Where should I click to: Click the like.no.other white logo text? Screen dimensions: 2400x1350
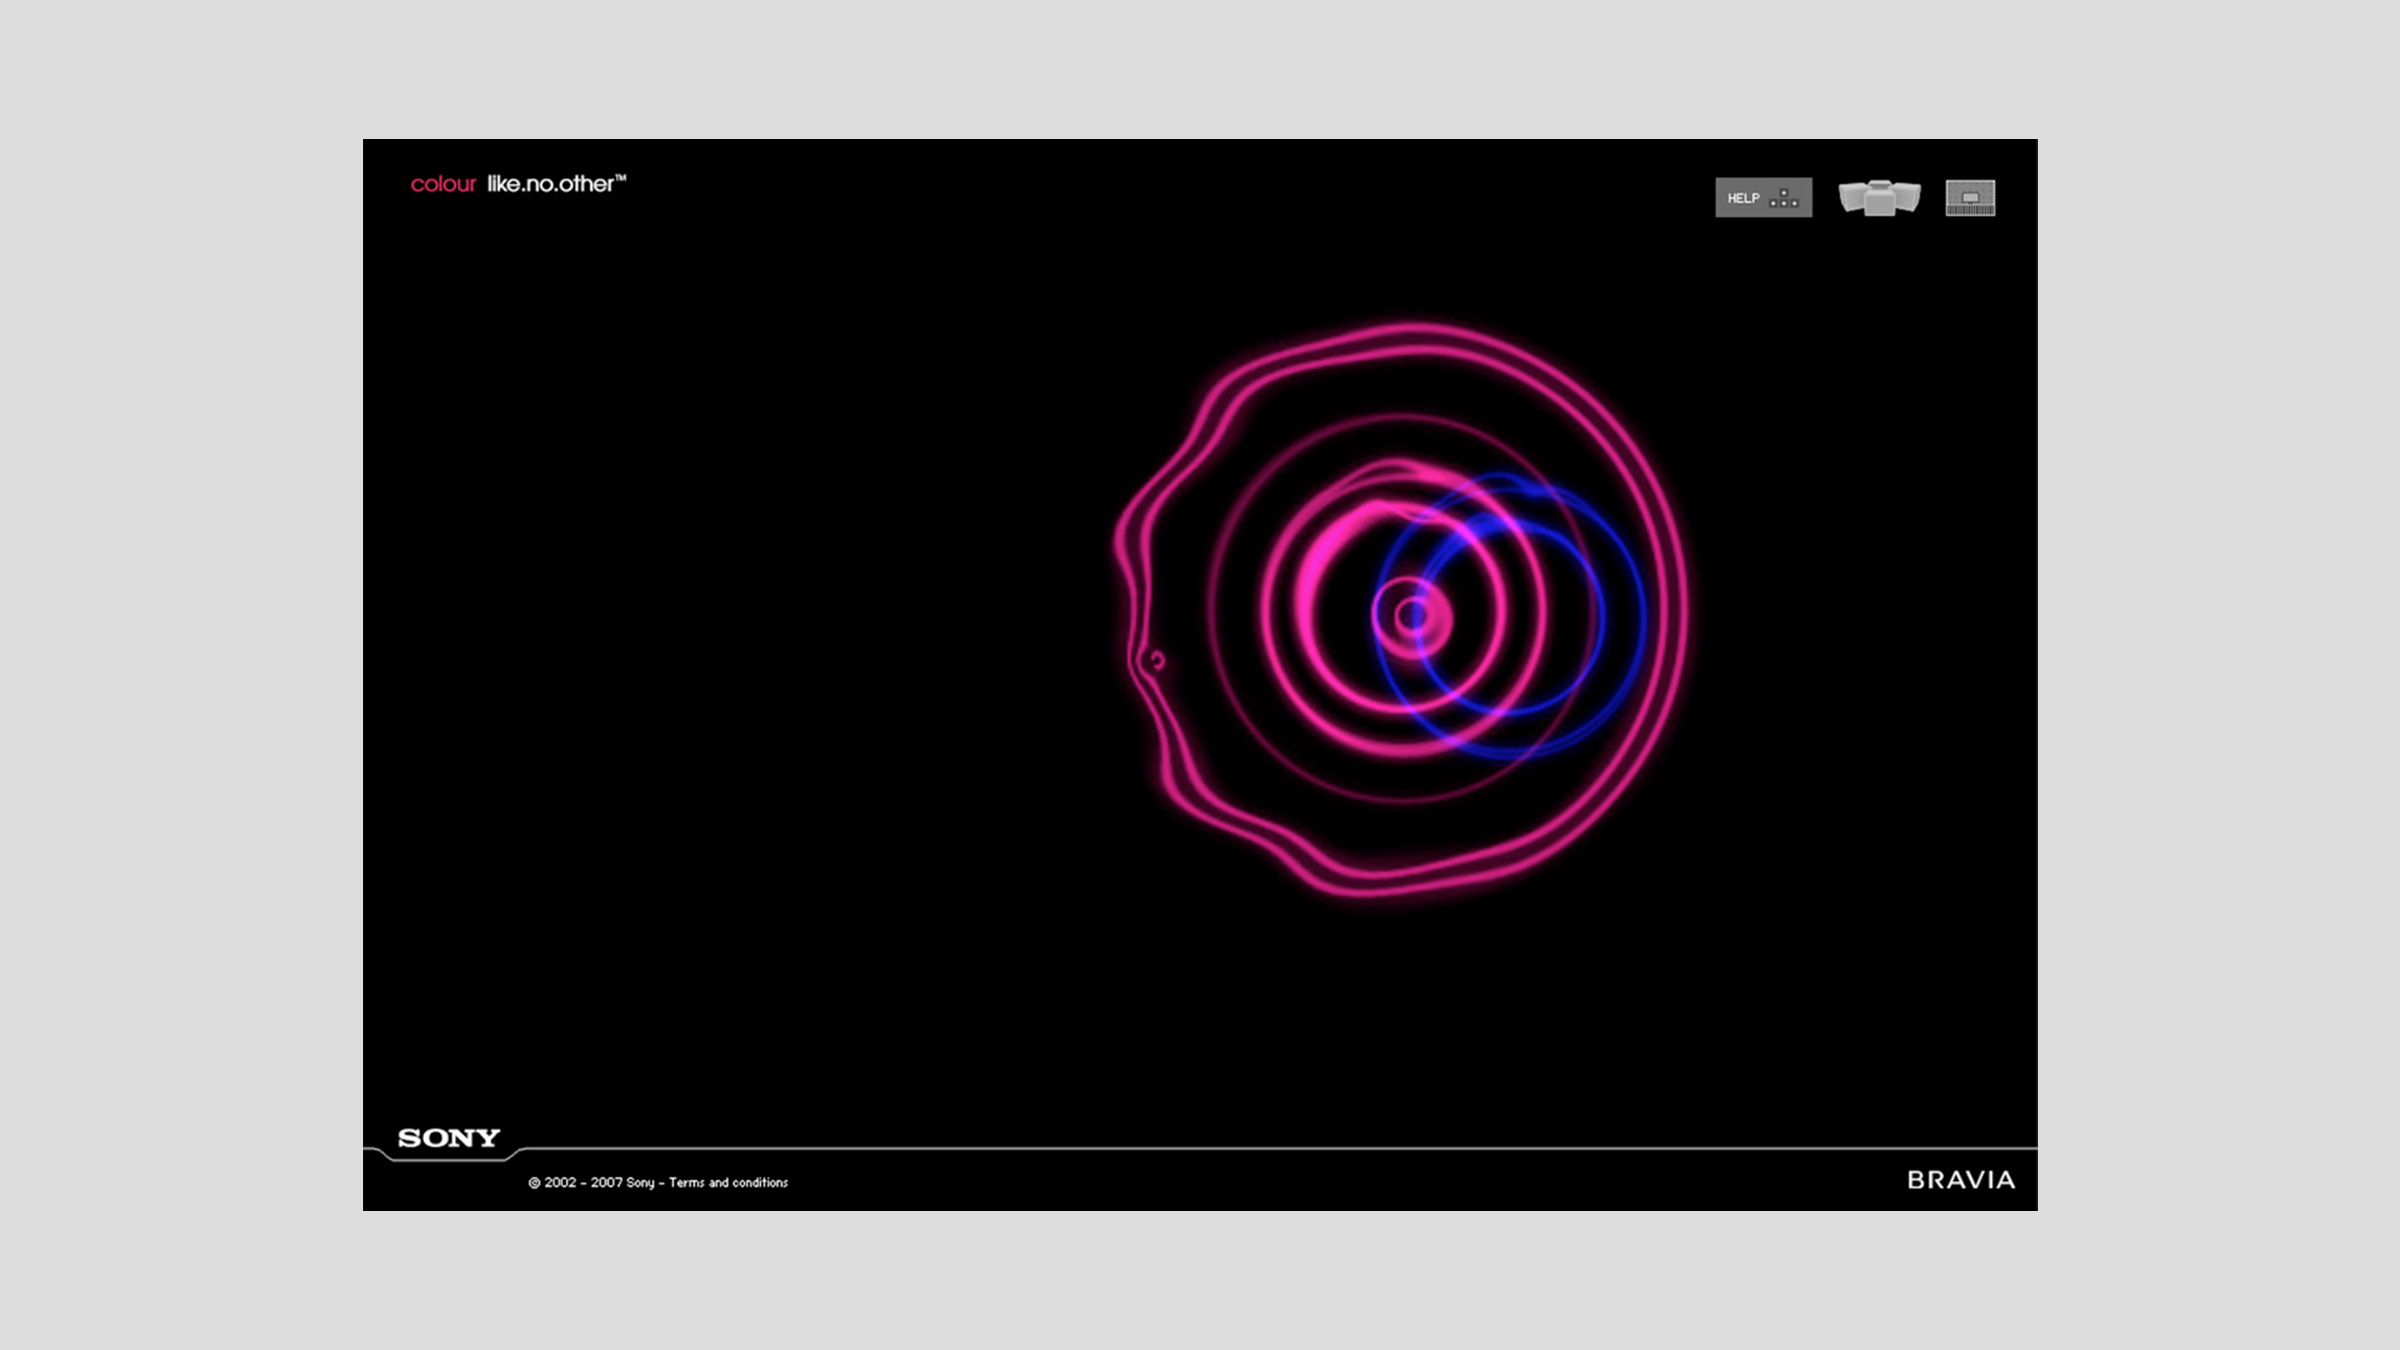pos(549,184)
